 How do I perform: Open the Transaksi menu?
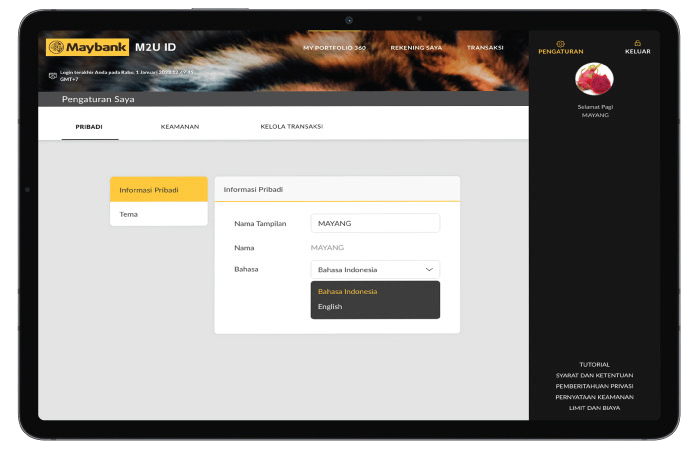pyautogui.click(x=485, y=48)
